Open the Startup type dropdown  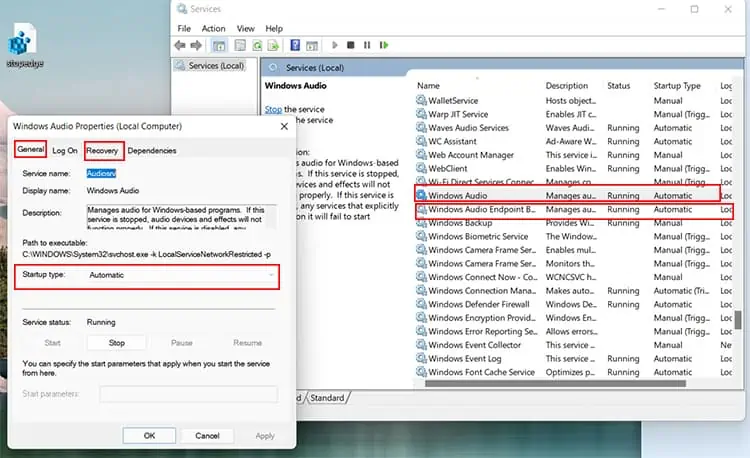coord(180,275)
